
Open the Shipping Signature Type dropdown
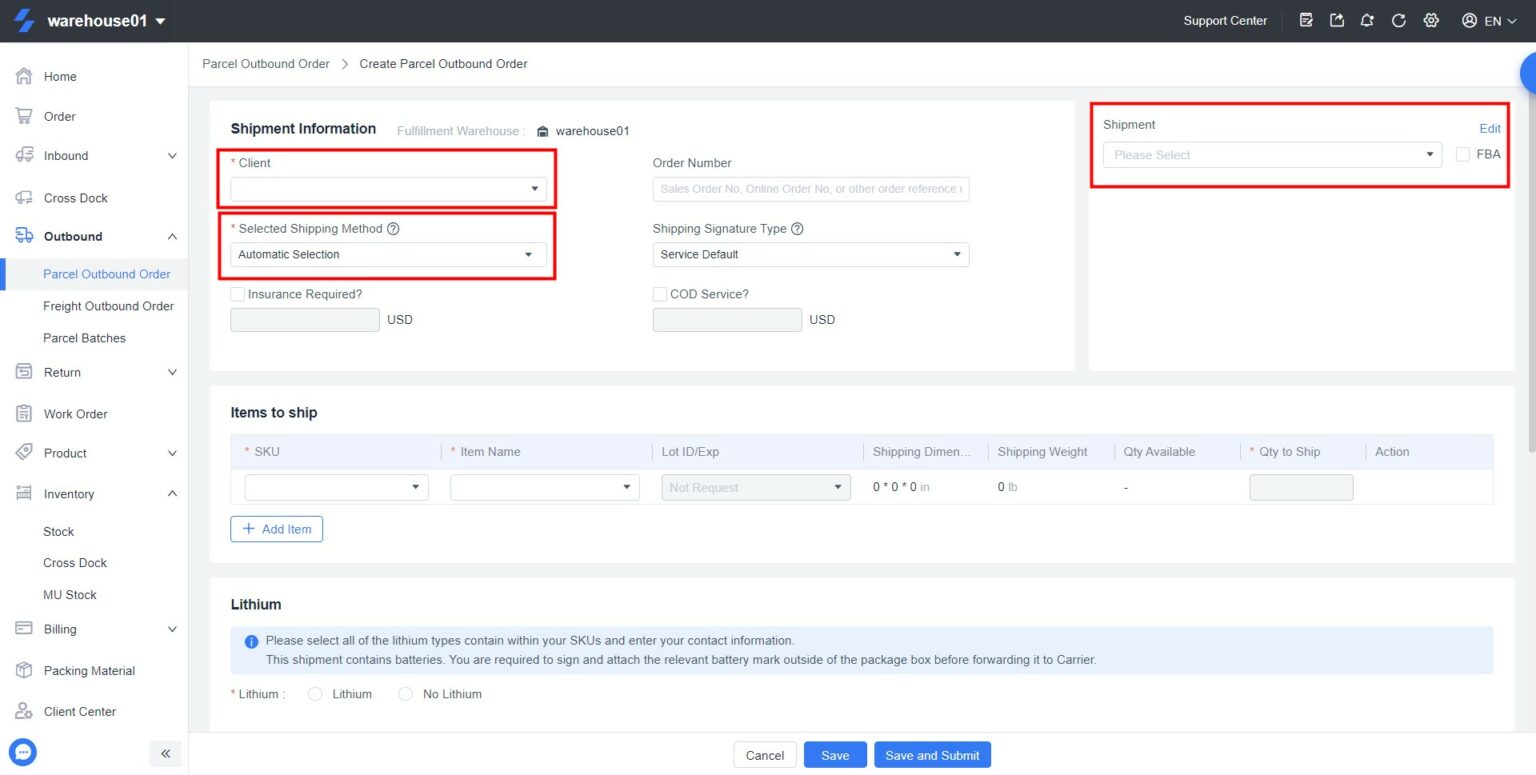pos(811,254)
